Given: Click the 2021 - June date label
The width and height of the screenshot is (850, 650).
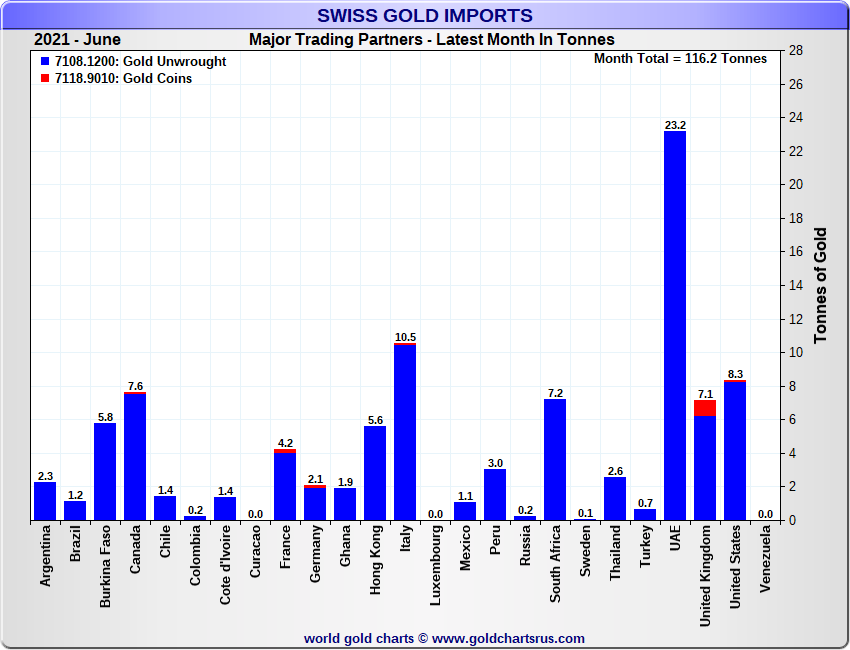Looking at the screenshot, I should click(77, 40).
